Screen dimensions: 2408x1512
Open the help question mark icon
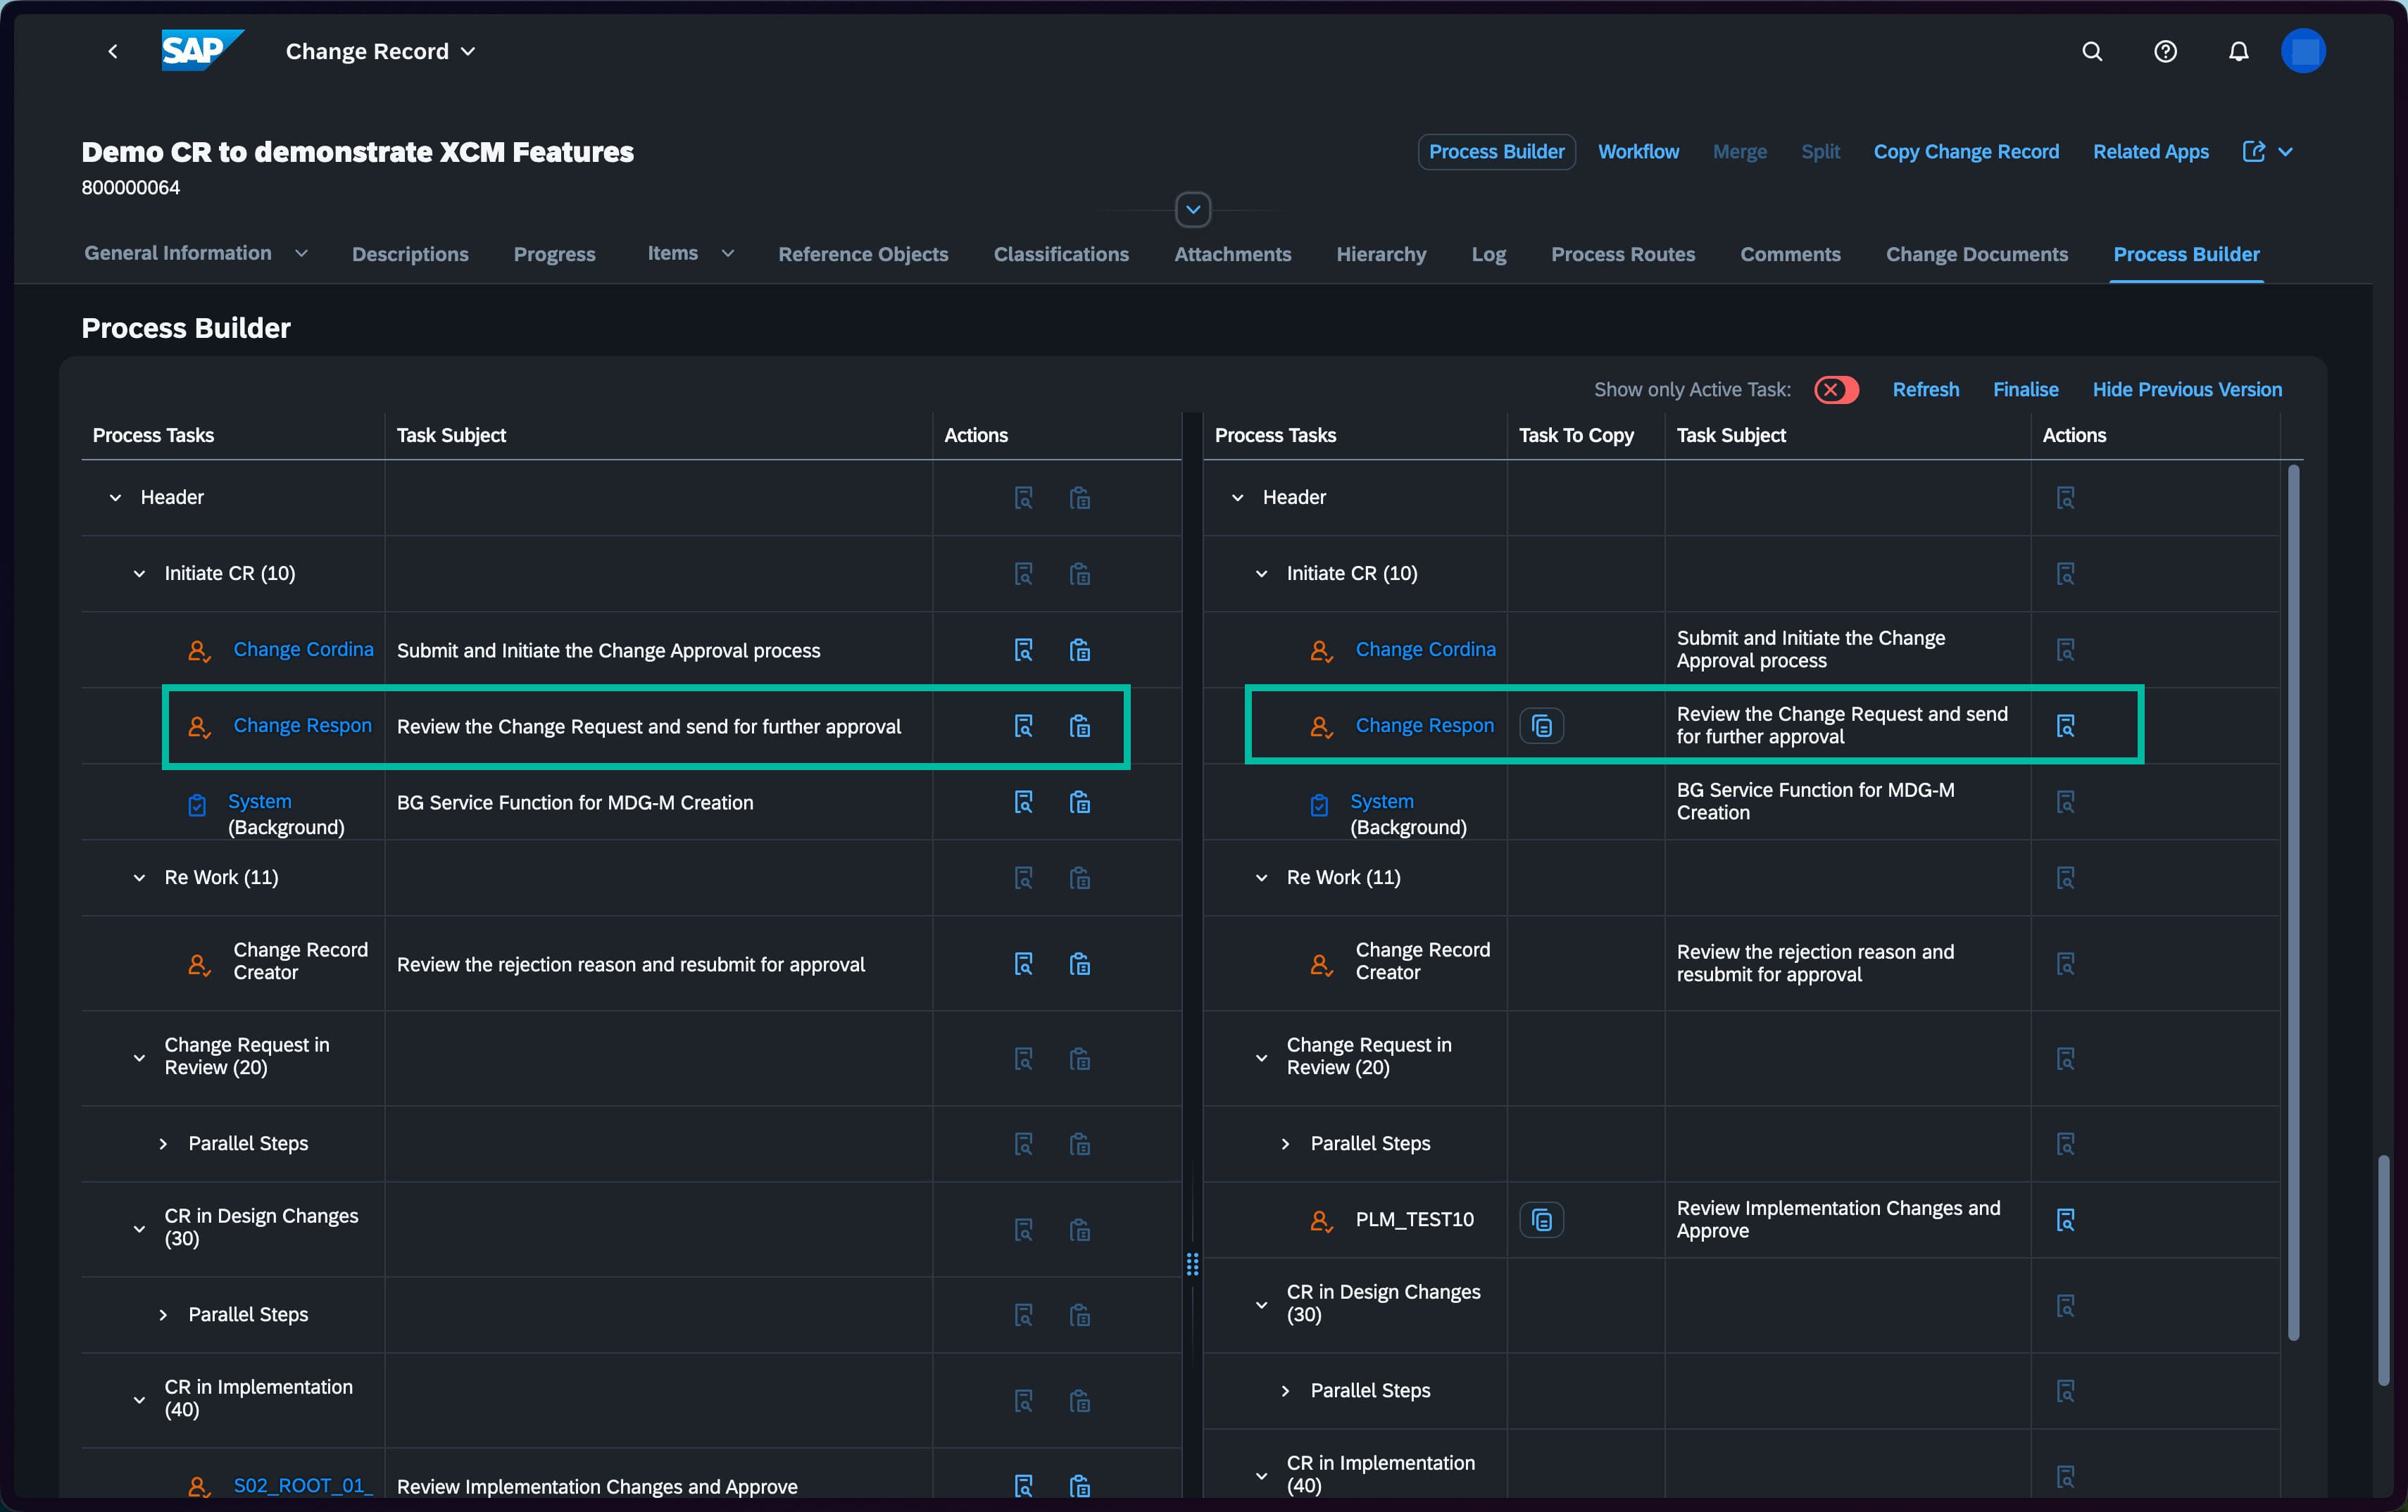click(x=2165, y=51)
